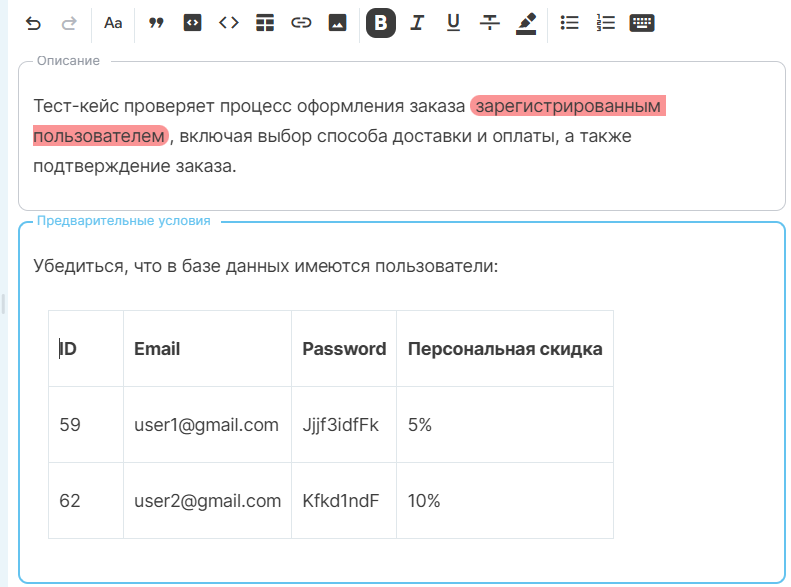791x587 pixels.
Task: Toggle bold formatting off
Action: 381,23
